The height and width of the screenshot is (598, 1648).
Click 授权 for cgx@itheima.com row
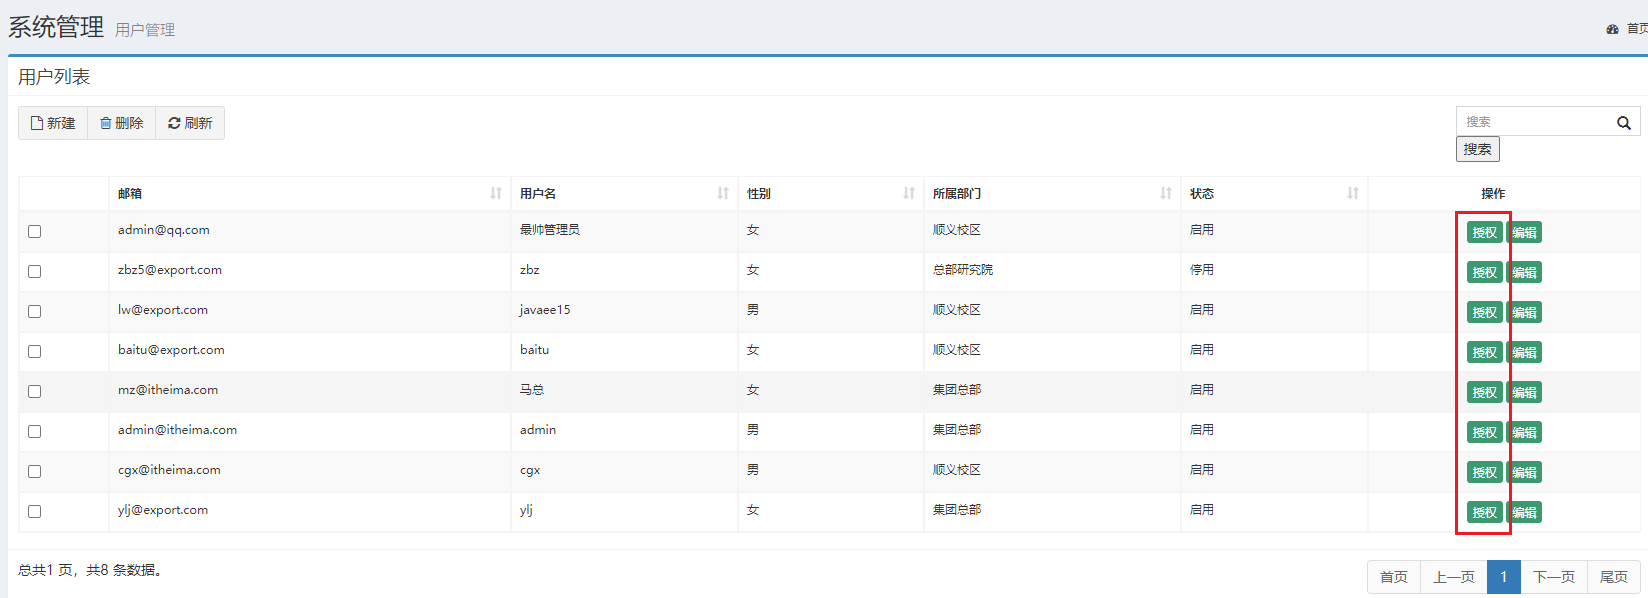pos(1485,472)
